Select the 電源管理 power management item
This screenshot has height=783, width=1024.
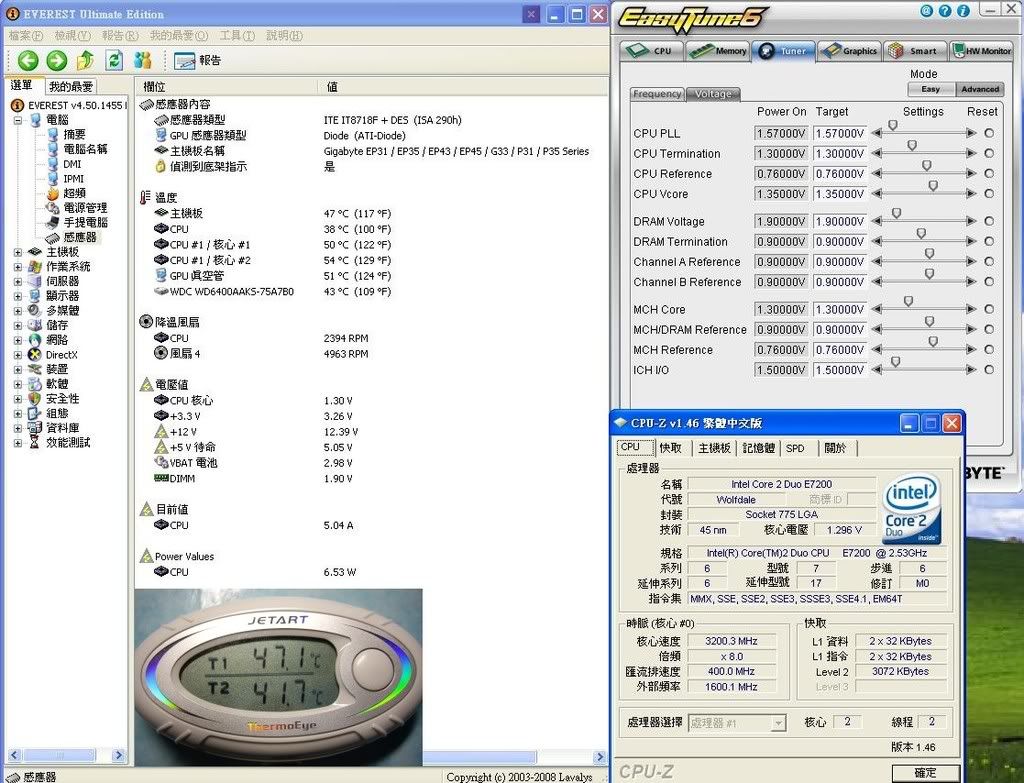click(x=85, y=208)
